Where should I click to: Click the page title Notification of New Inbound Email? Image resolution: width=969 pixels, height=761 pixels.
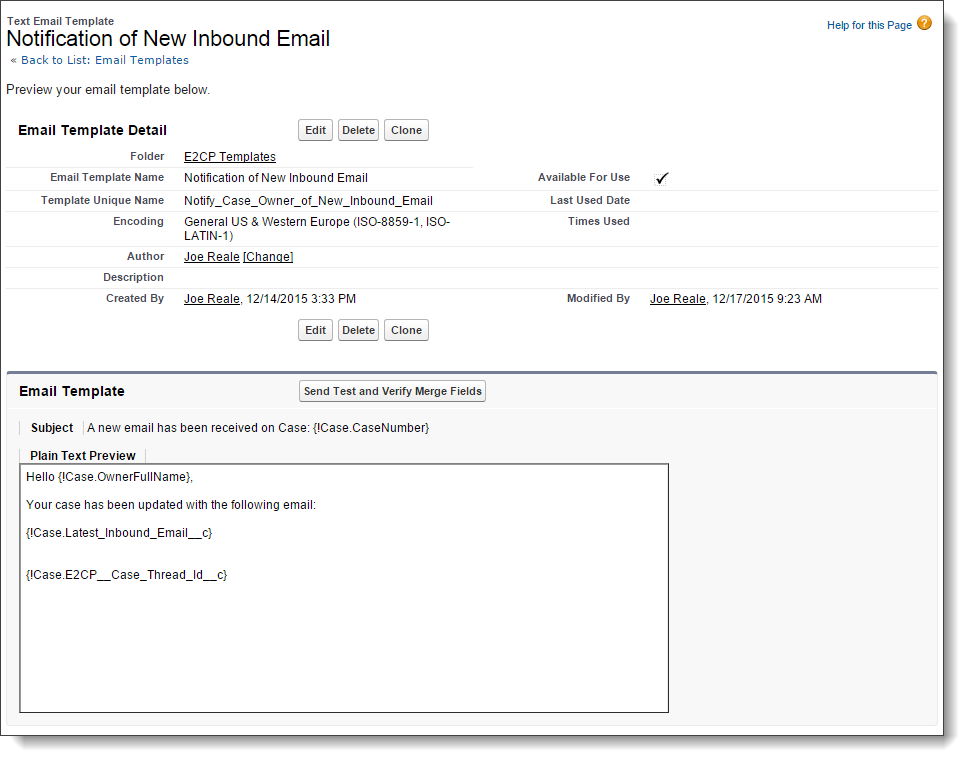168,39
